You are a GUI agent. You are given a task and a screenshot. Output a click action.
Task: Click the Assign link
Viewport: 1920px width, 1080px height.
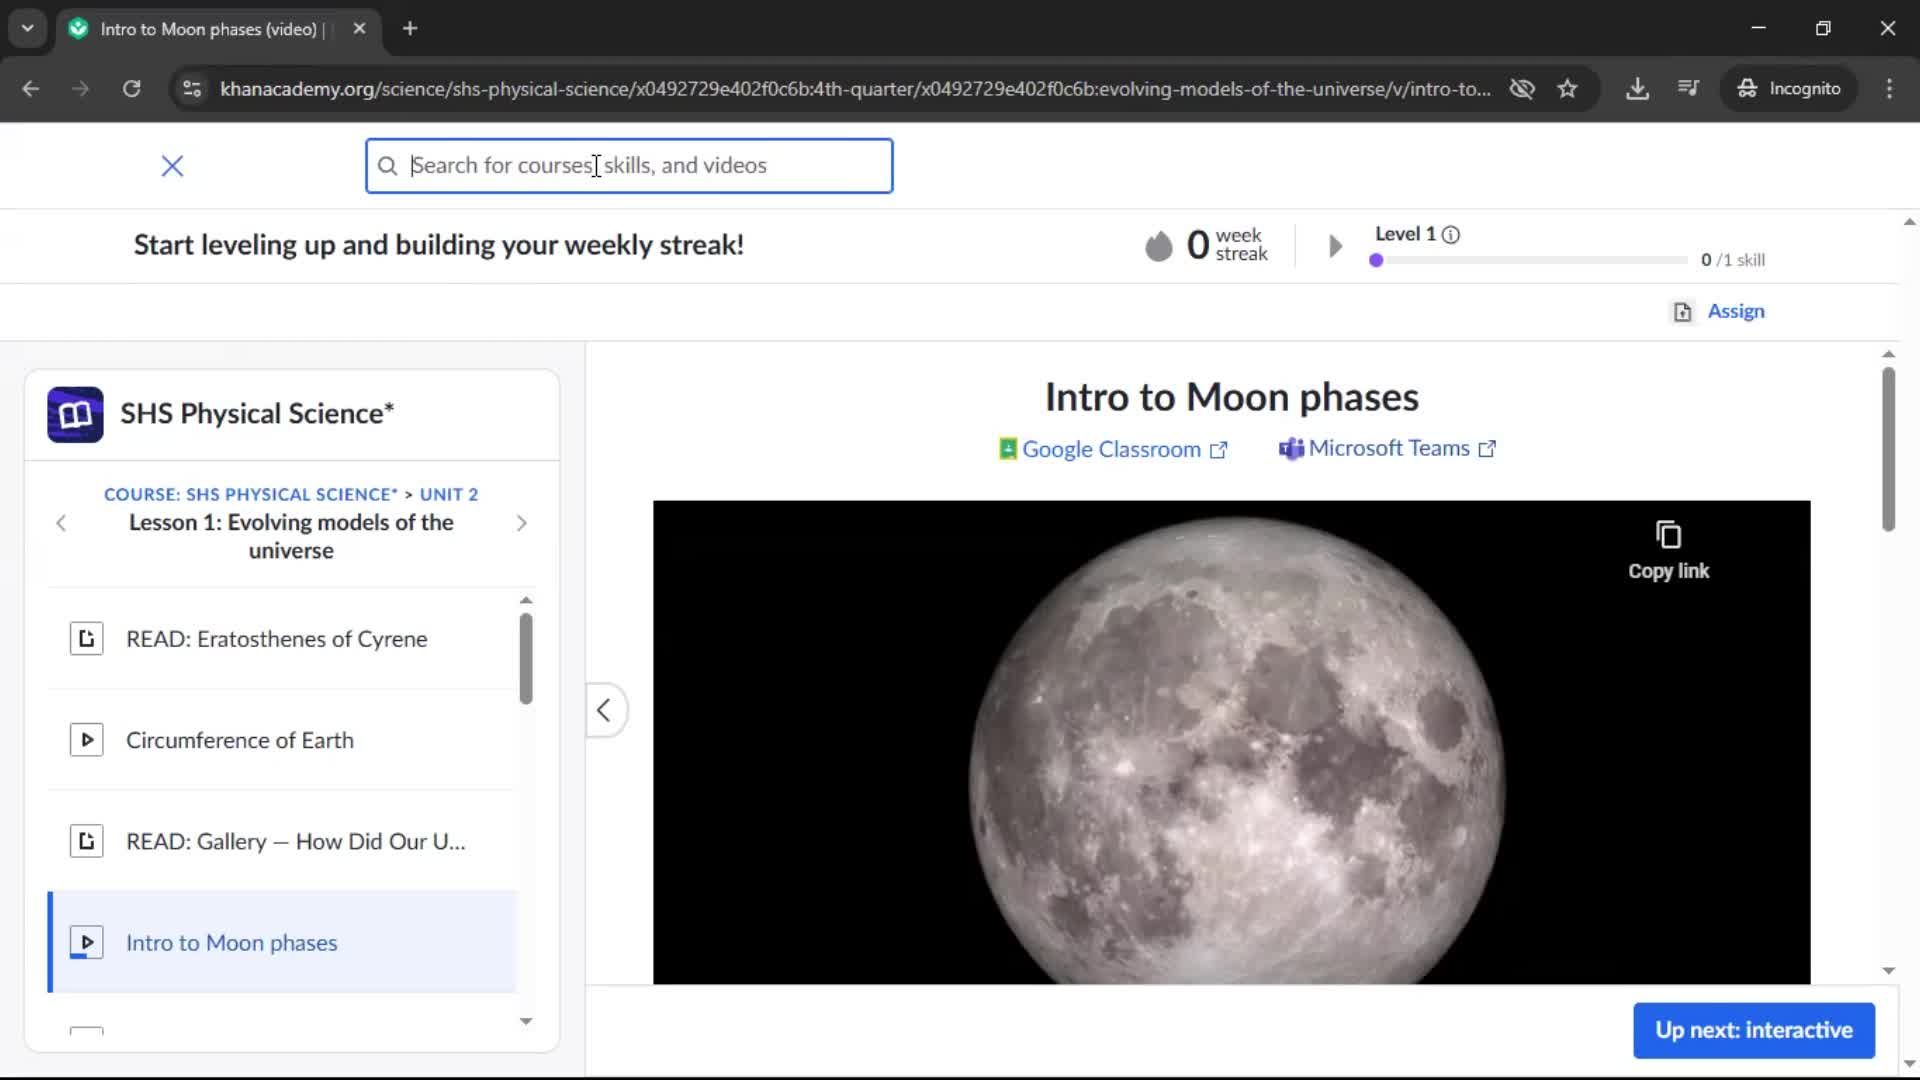pos(1736,311)
